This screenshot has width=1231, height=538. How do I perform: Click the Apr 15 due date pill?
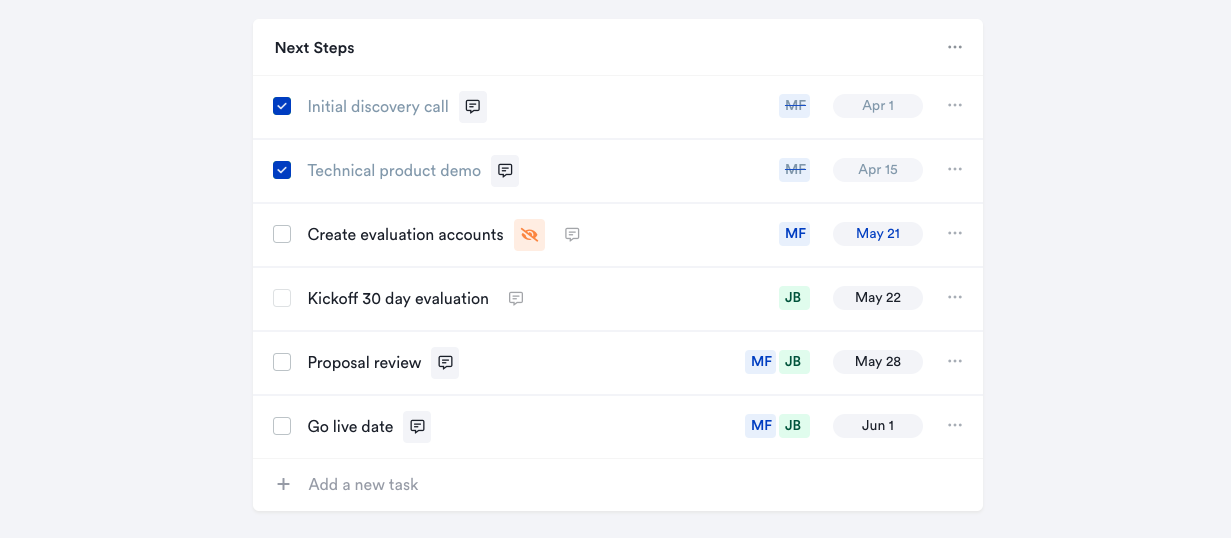(x=878, y=170)
